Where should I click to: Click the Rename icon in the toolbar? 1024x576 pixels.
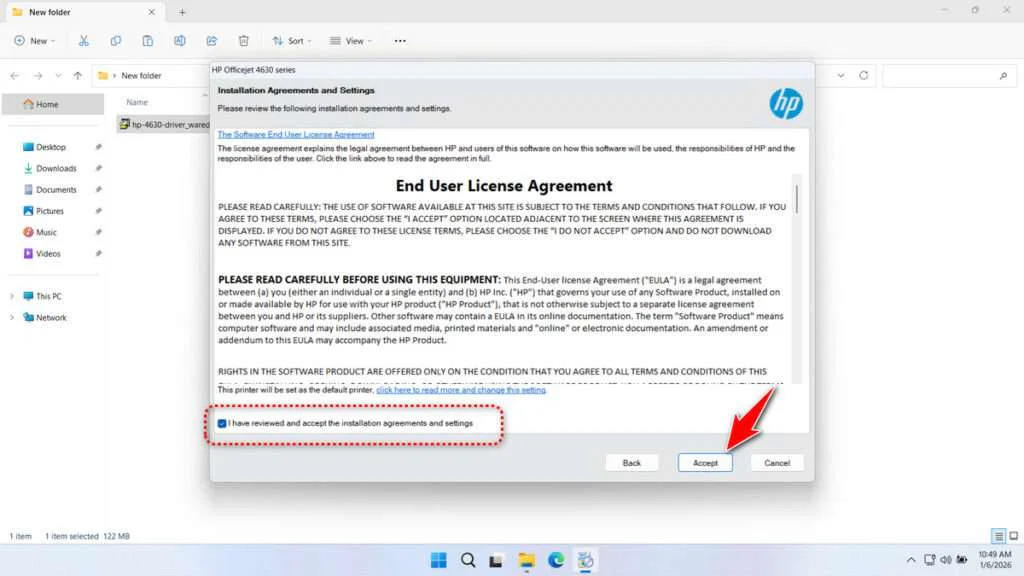tap(180, 40)
